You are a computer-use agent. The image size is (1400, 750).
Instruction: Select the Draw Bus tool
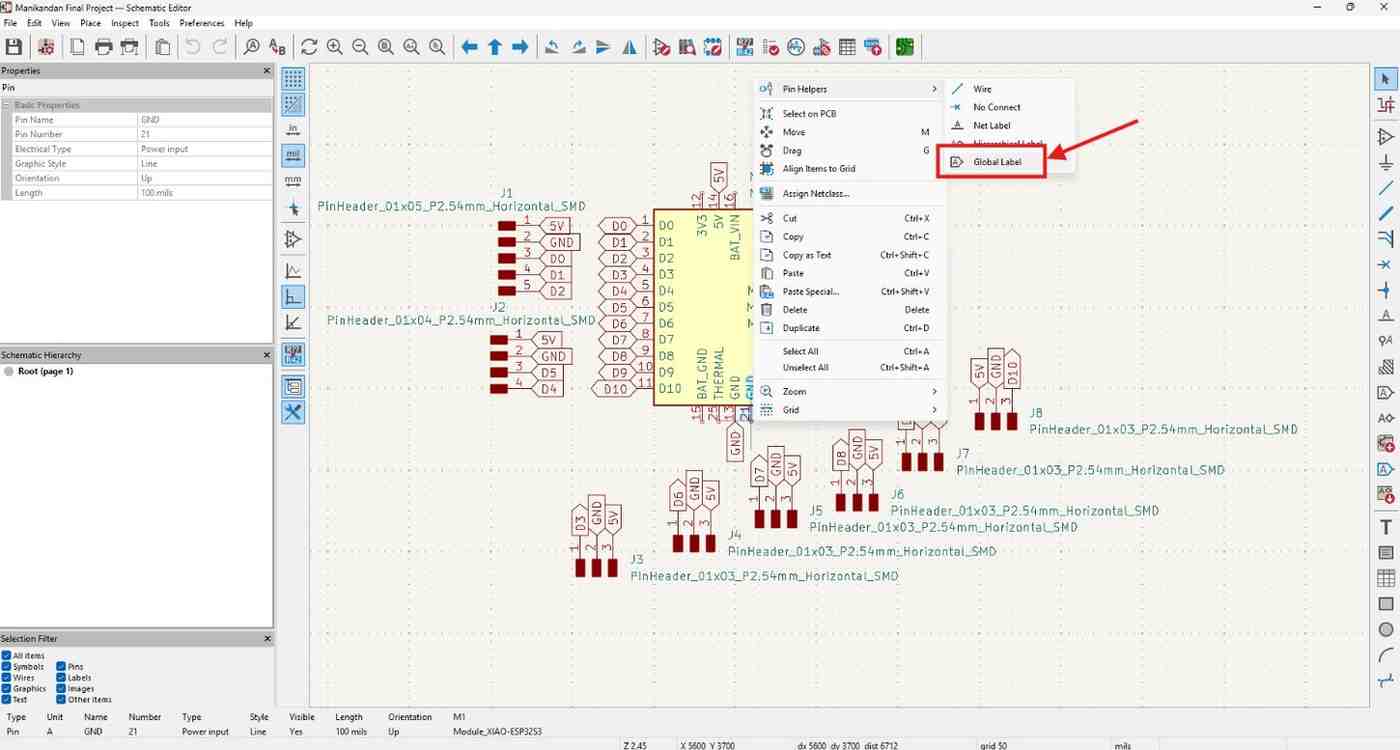pos(1386,213)
